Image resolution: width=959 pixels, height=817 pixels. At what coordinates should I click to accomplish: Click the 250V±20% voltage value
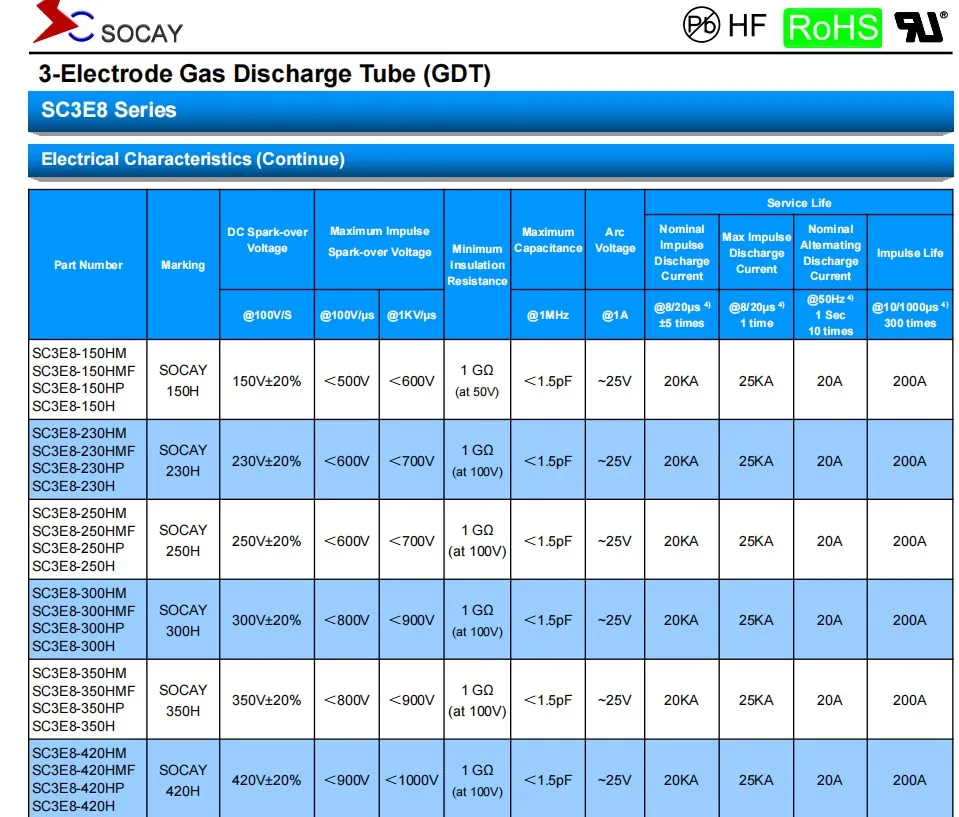[x=267, y=541]
